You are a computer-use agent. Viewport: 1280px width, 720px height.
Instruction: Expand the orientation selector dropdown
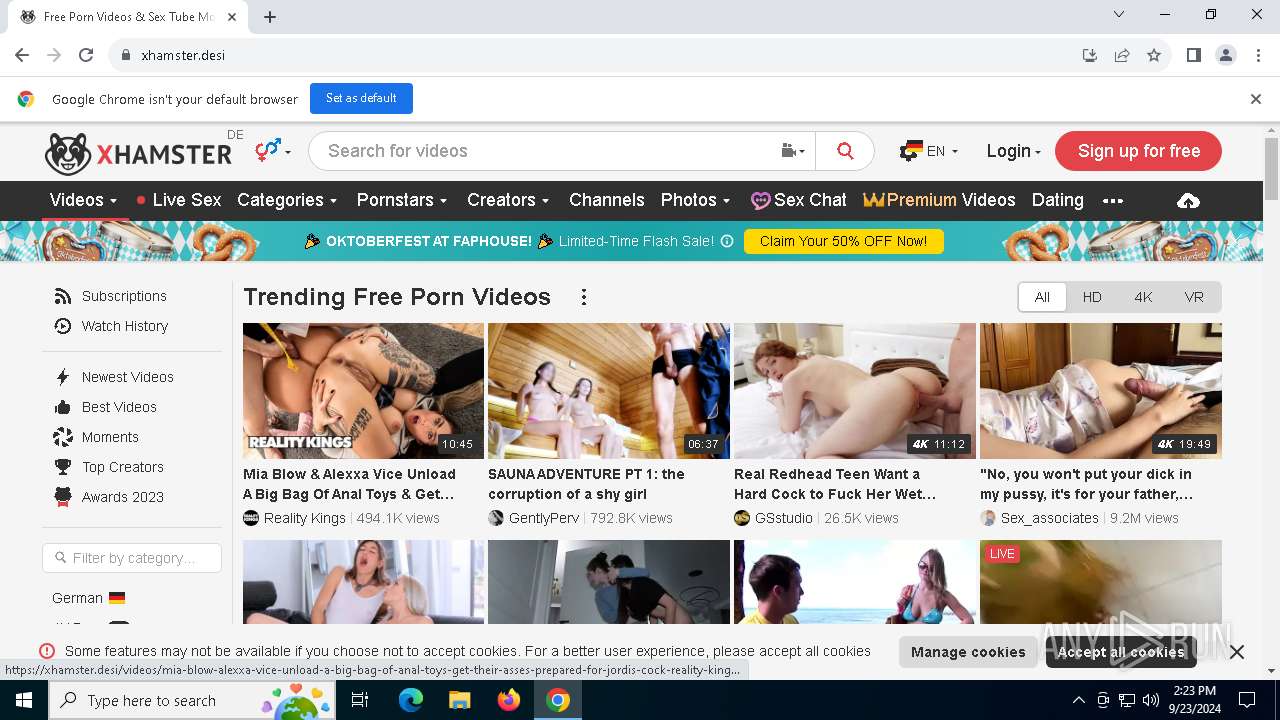pyautogui.click(x=272, y=151)
